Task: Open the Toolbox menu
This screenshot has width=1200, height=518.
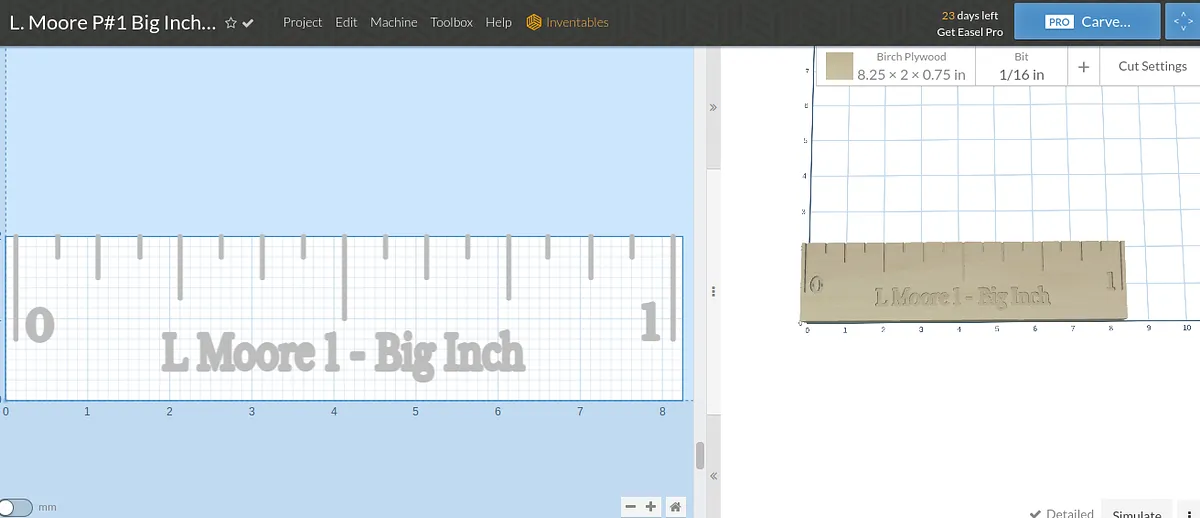Action: [x=451, y=22]
